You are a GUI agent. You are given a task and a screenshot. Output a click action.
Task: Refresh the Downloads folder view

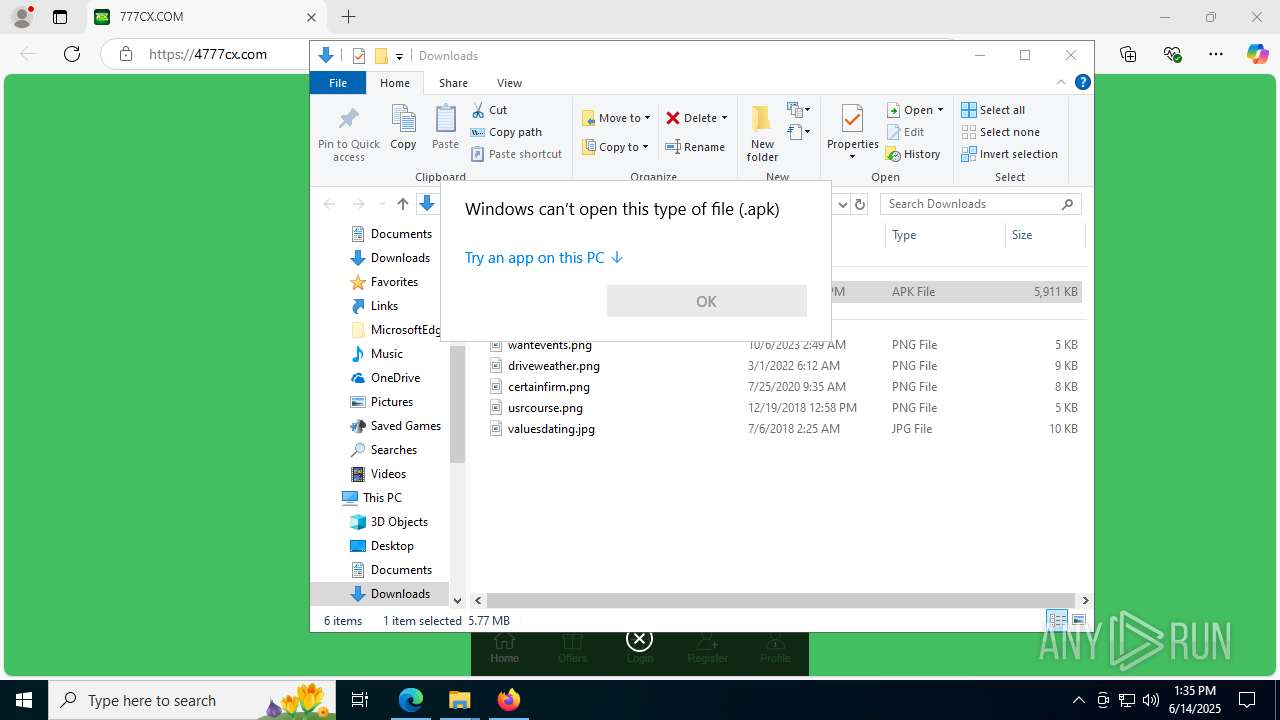click(x=860, y=204)
